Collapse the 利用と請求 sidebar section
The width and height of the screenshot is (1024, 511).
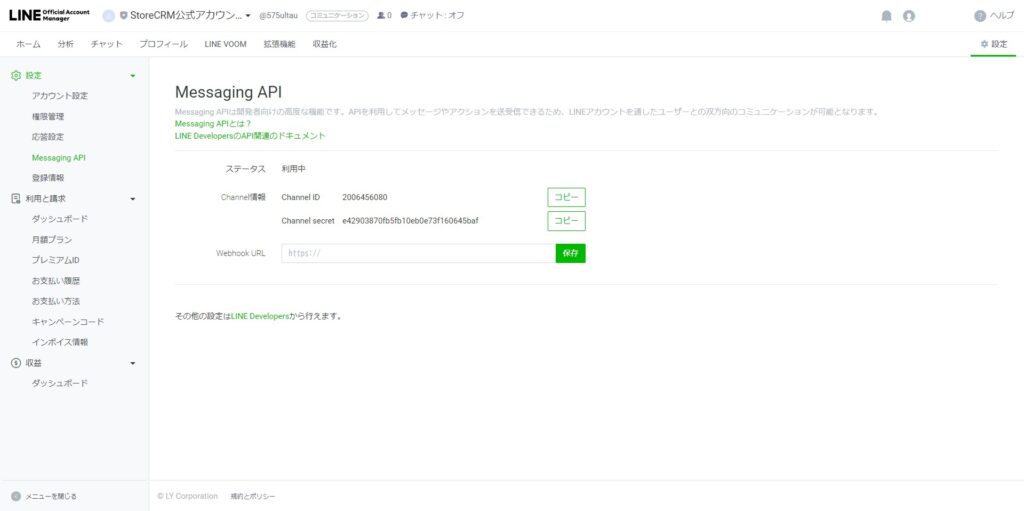(133, 199)
